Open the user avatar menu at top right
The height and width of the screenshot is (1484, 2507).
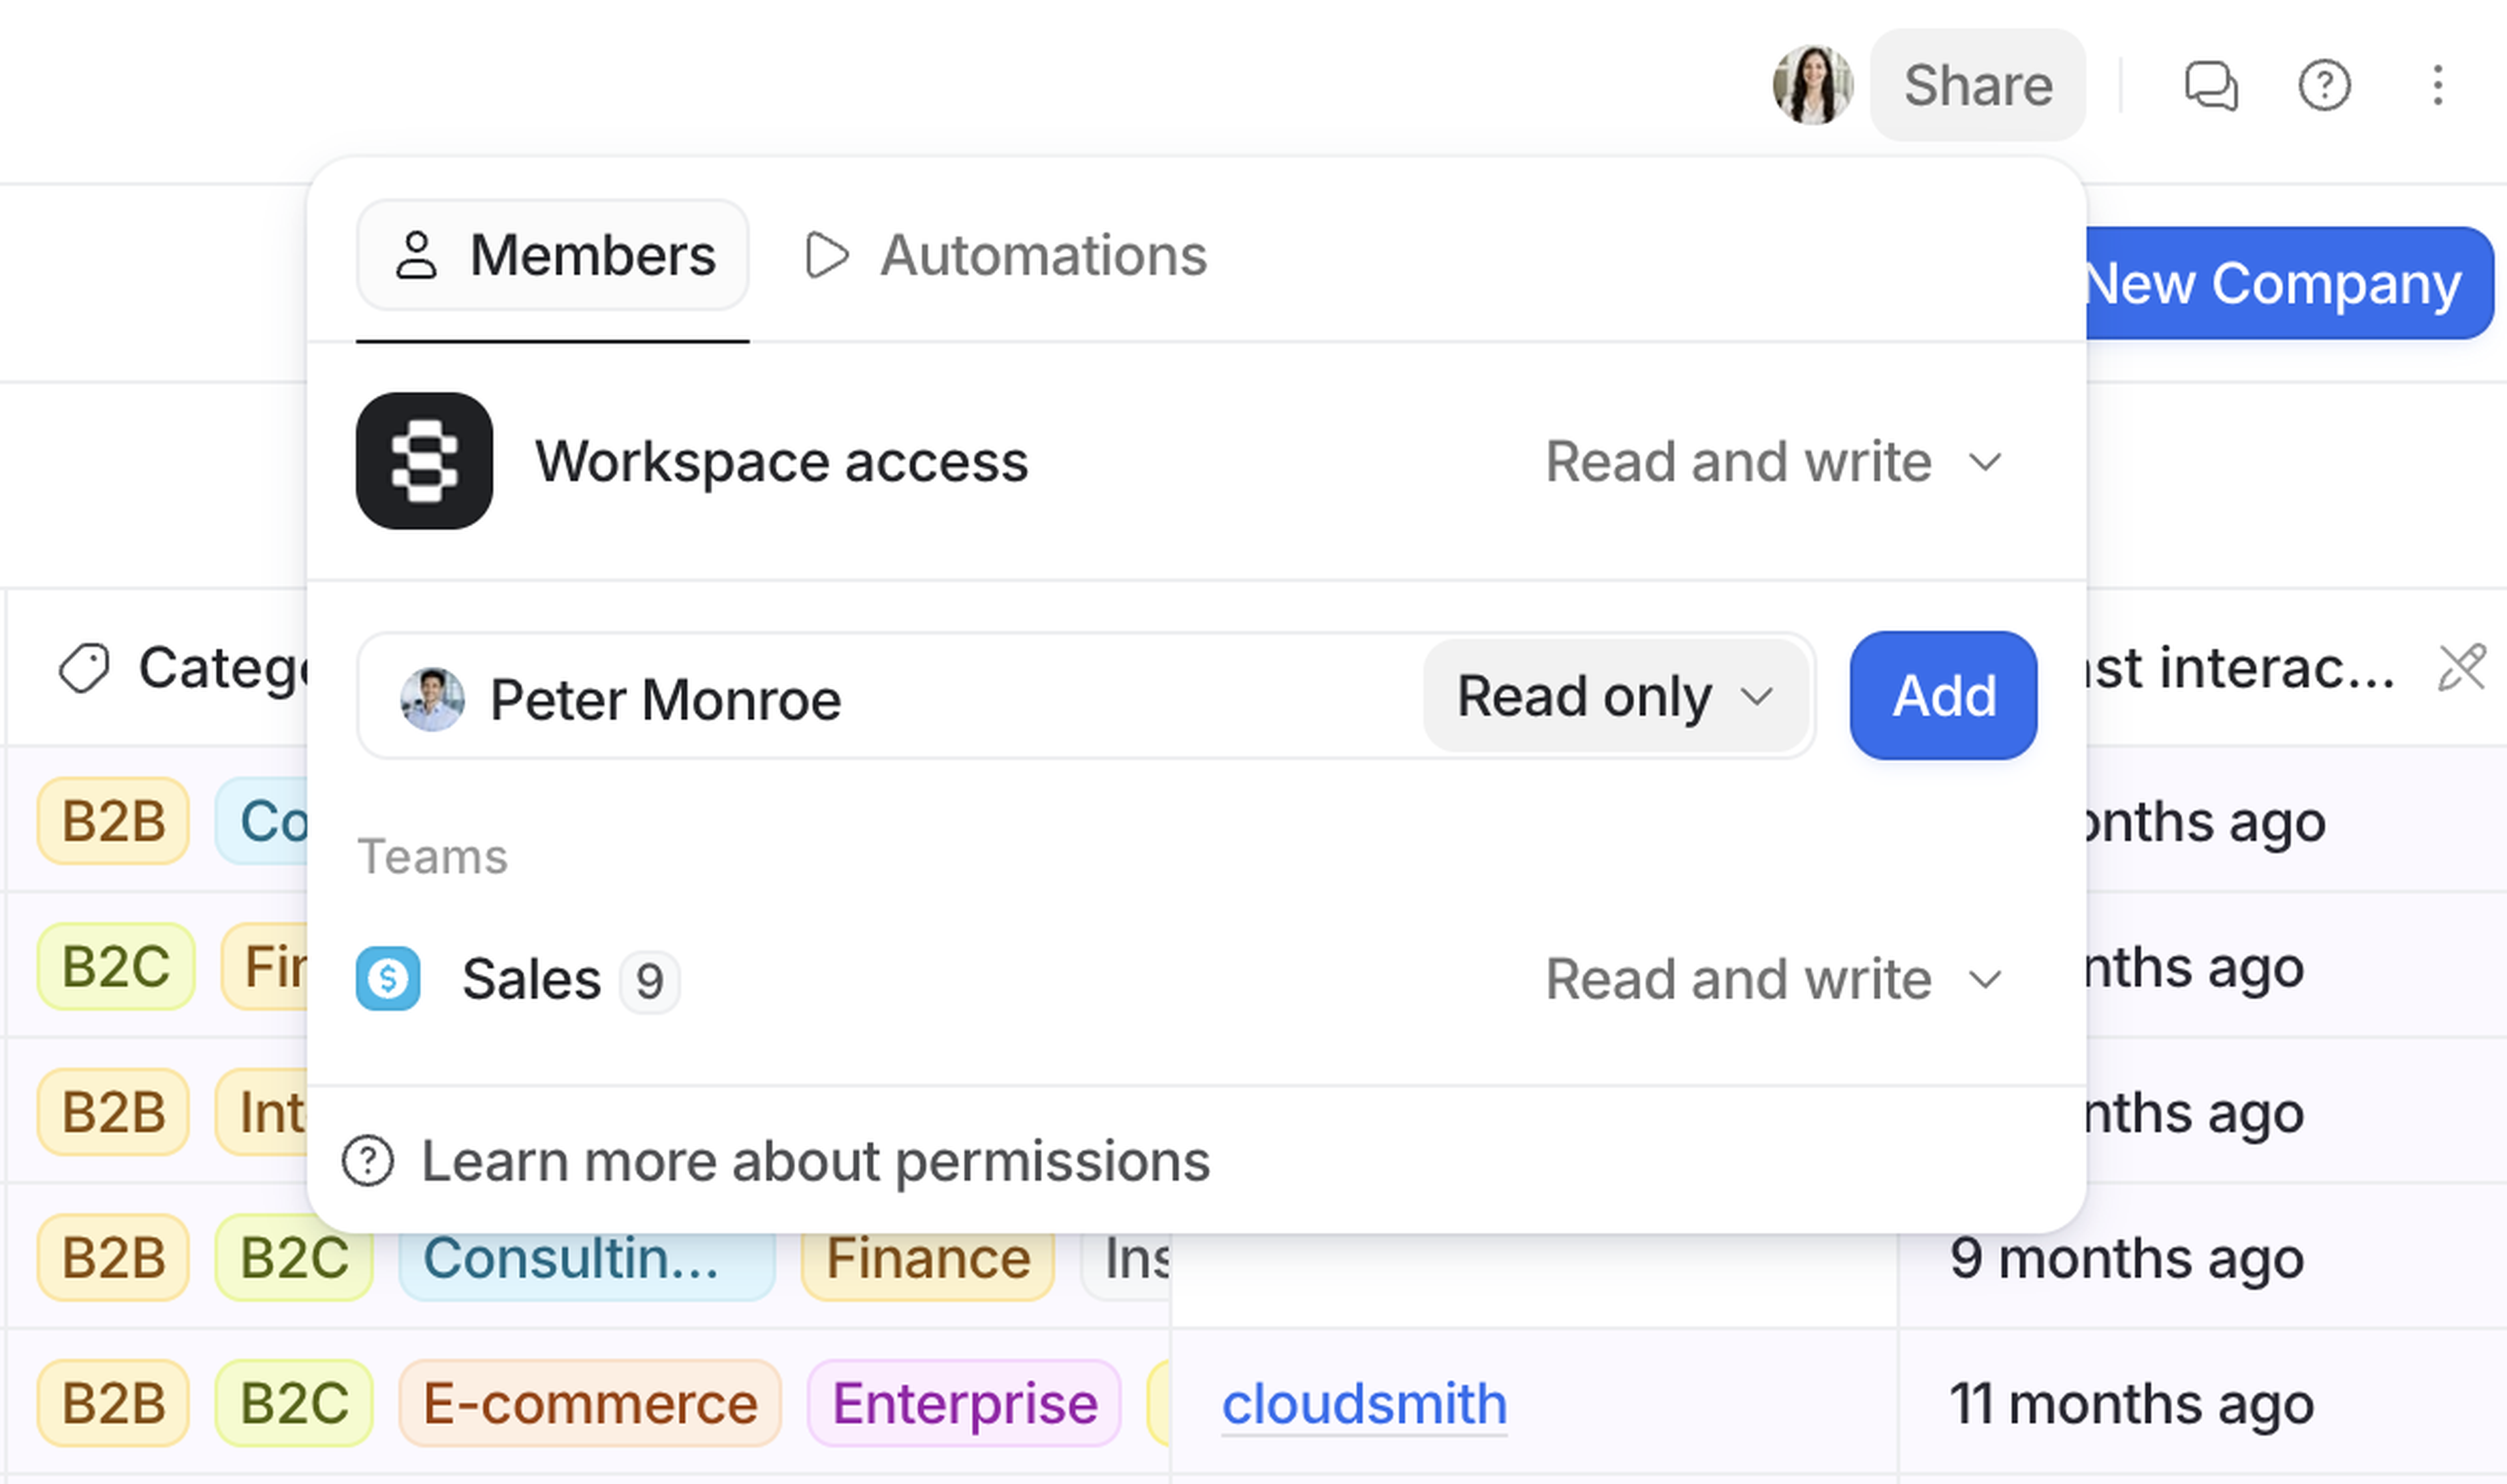(x=1812, y=85)
